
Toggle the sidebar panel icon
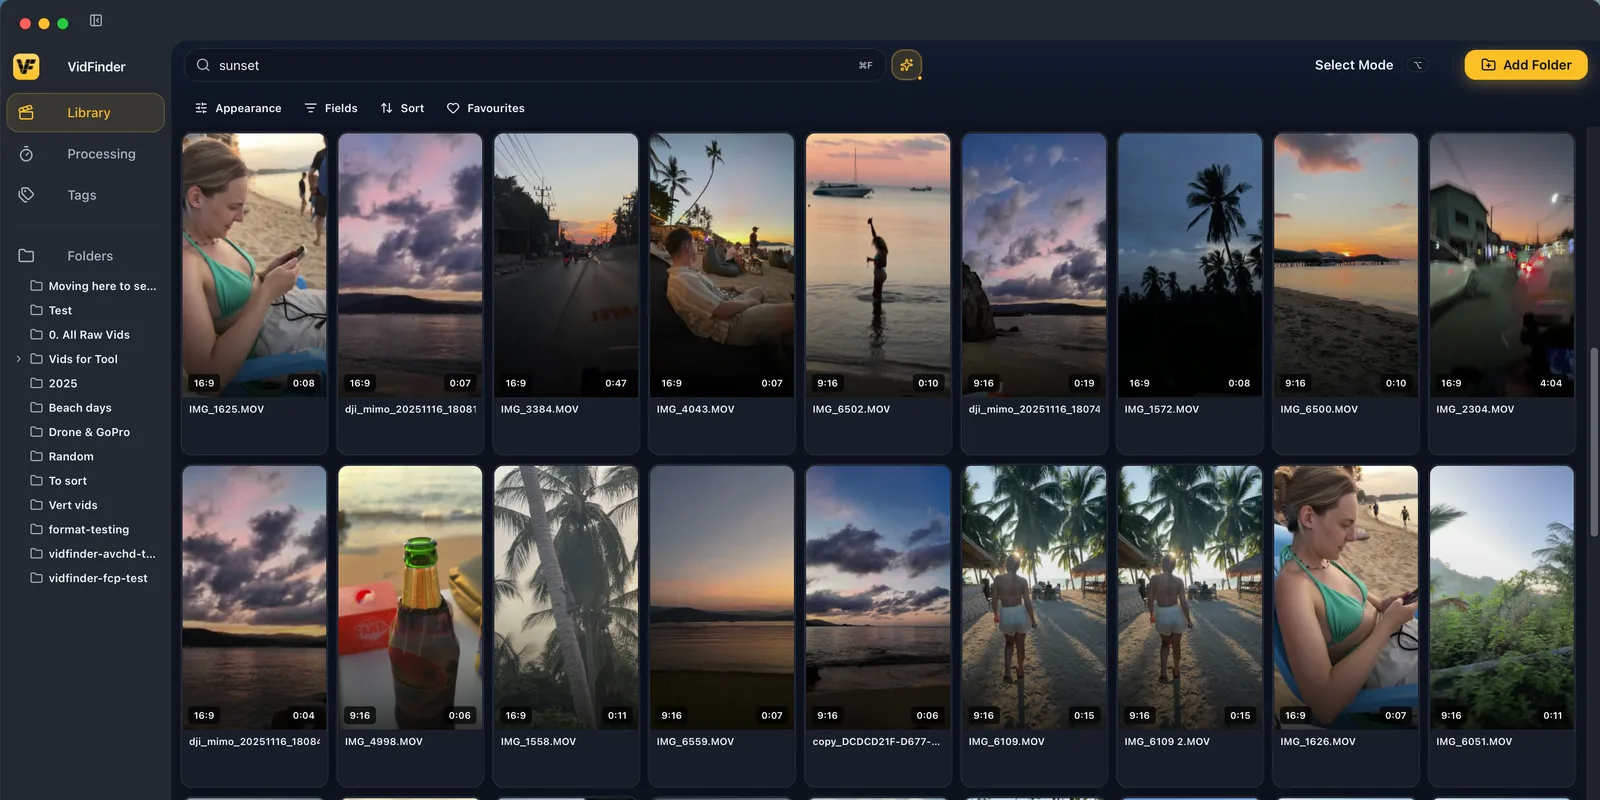(x=96, y=21)
